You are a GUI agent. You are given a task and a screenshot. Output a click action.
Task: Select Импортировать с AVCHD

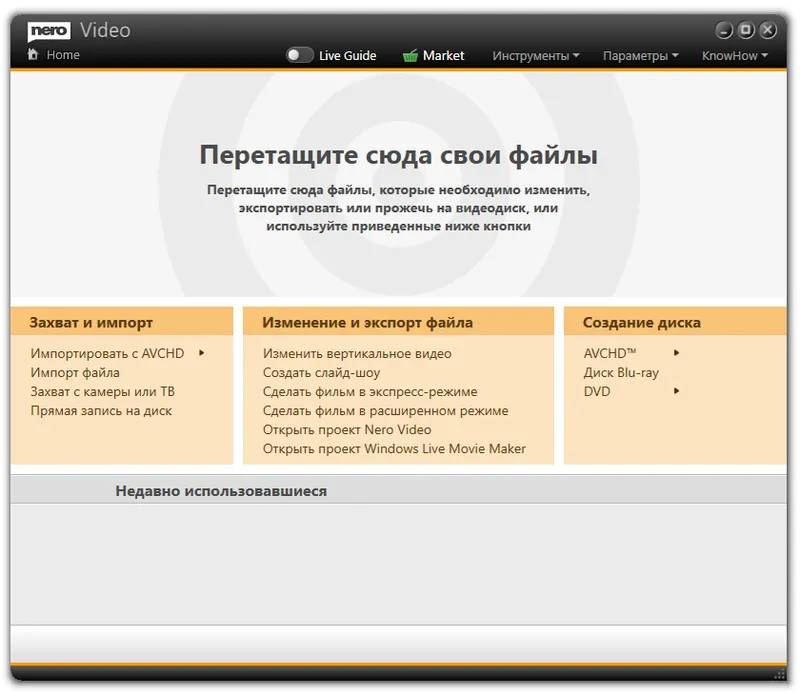click(x=107, y=353)
